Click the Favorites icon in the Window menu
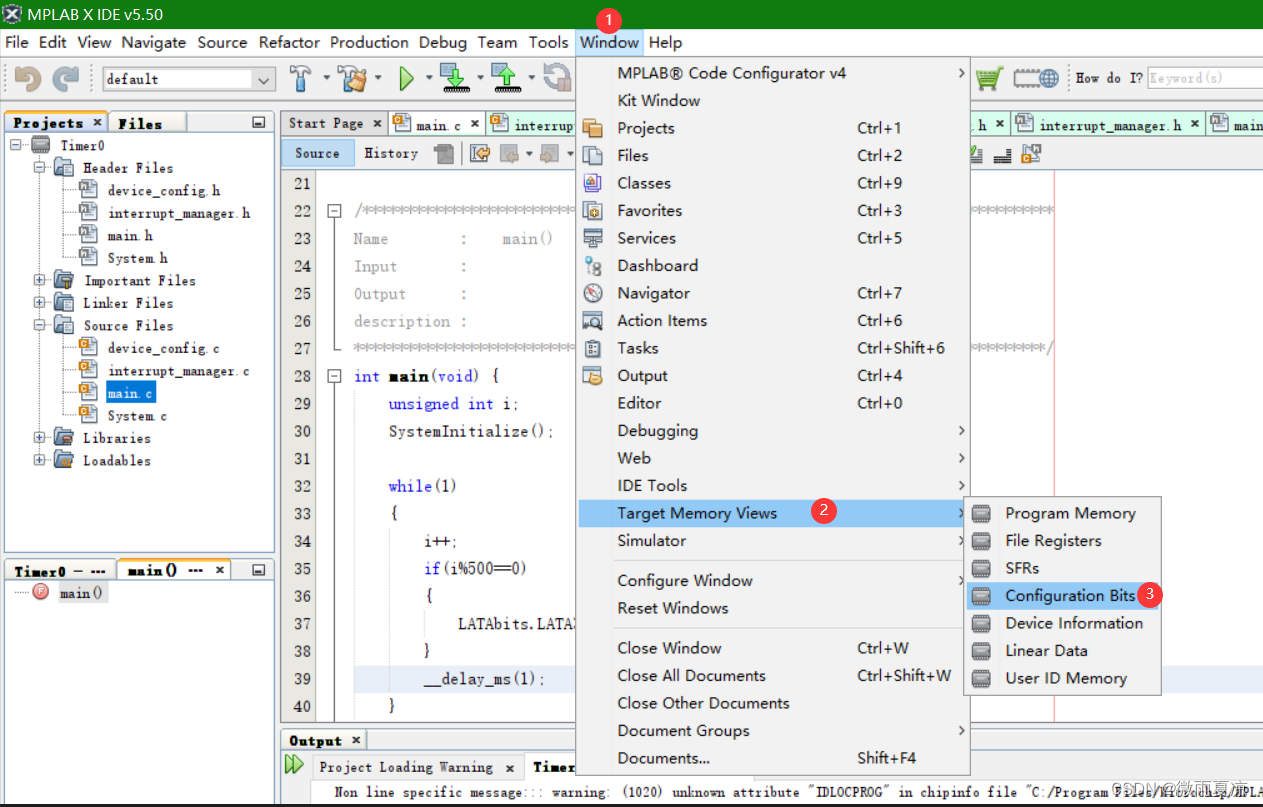Viewport: 1263px width, 807px height. [593, 211]
